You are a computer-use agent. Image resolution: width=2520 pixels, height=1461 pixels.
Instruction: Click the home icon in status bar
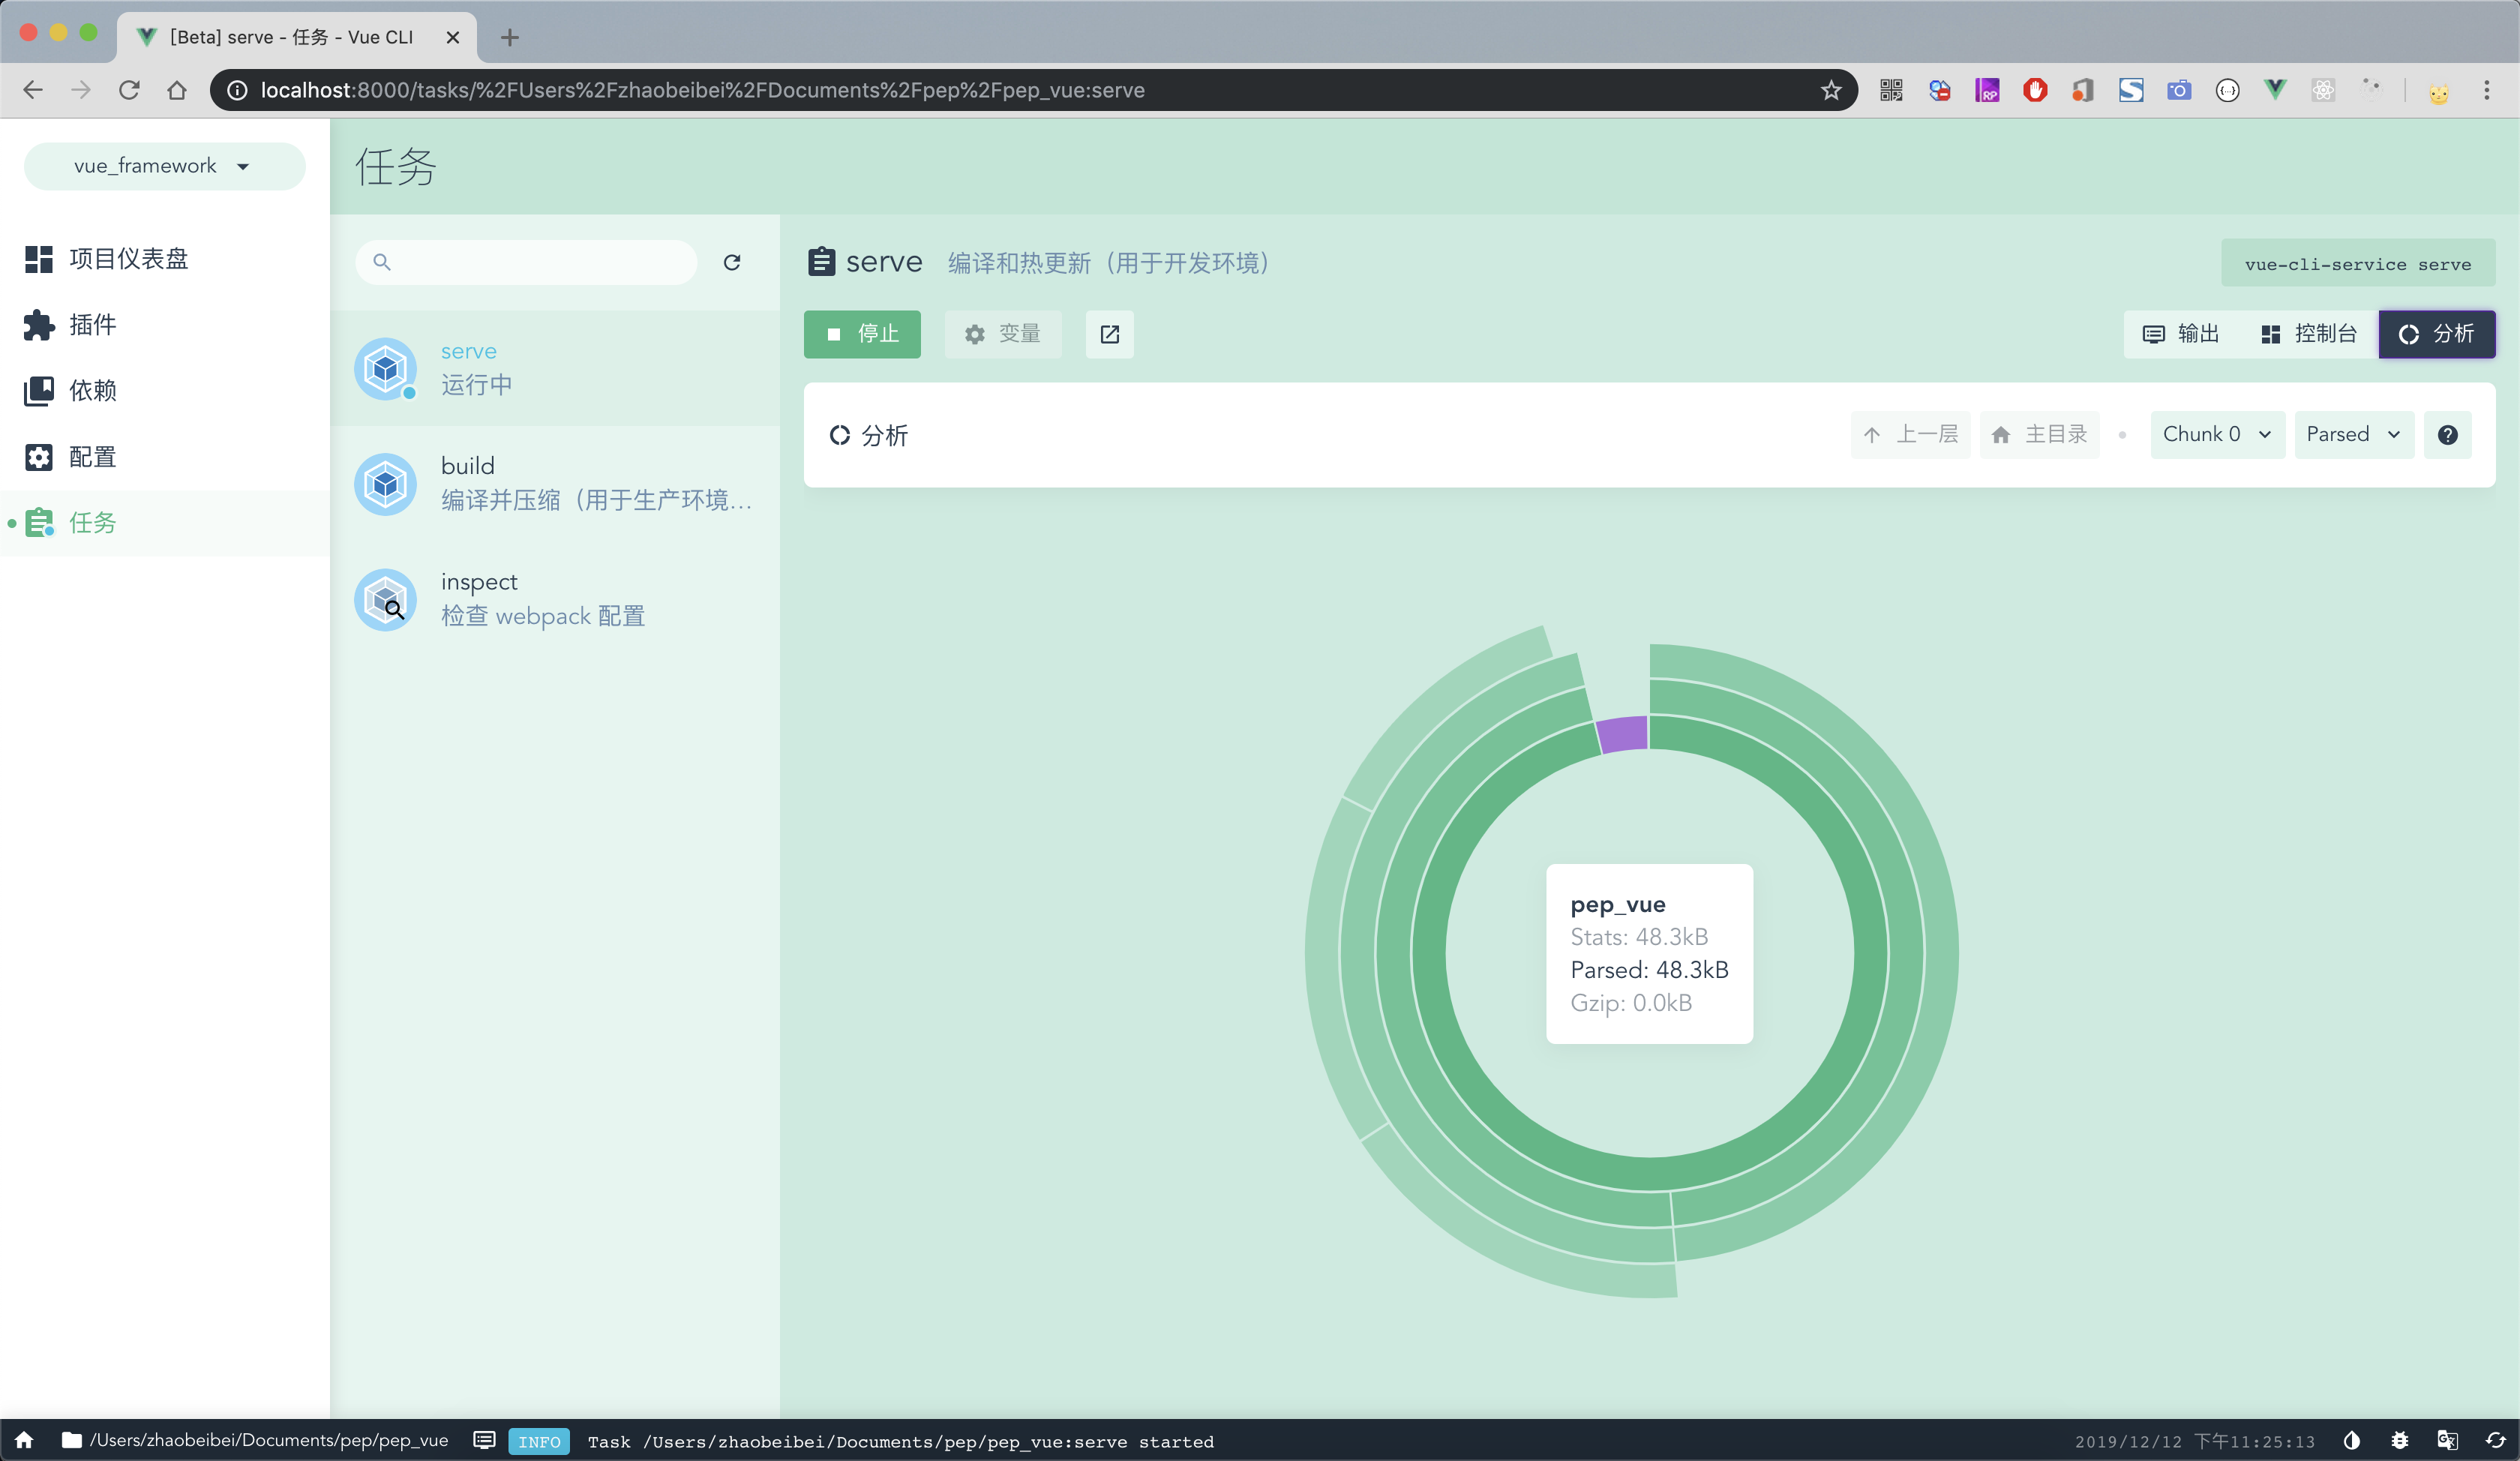click(25, 1440)
